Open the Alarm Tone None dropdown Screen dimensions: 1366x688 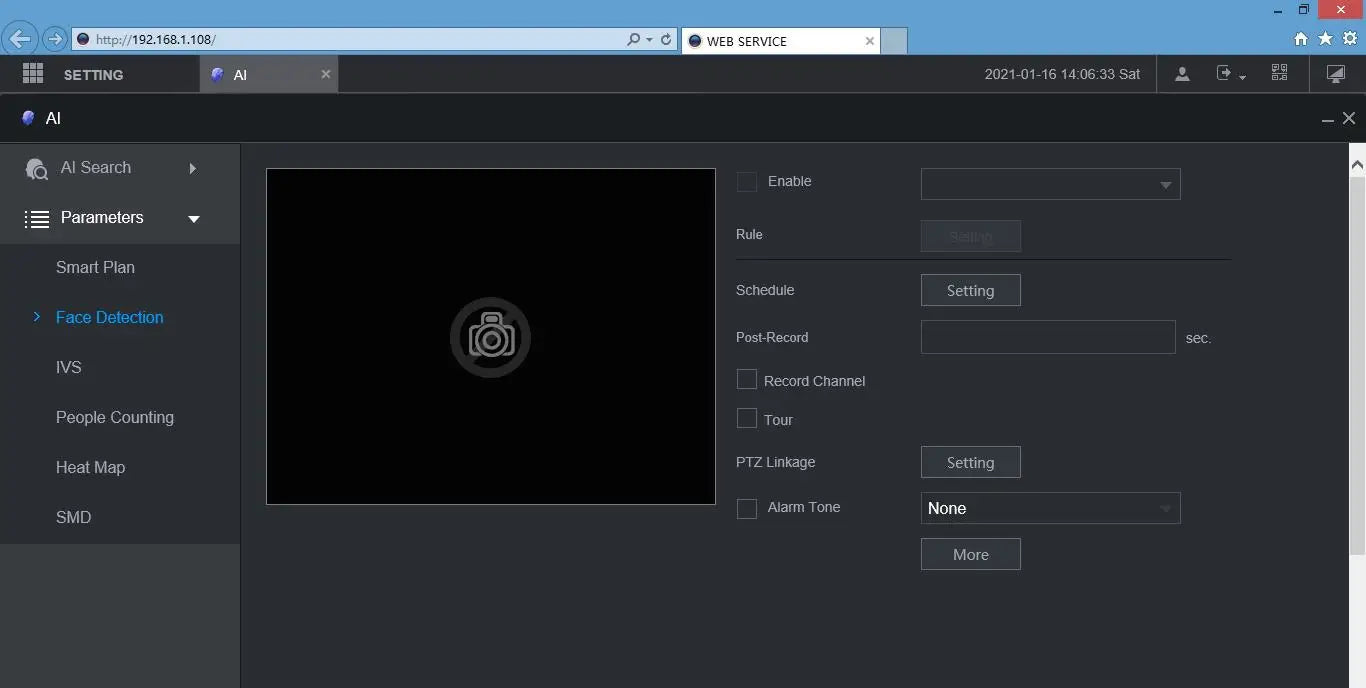point(1050,508)
